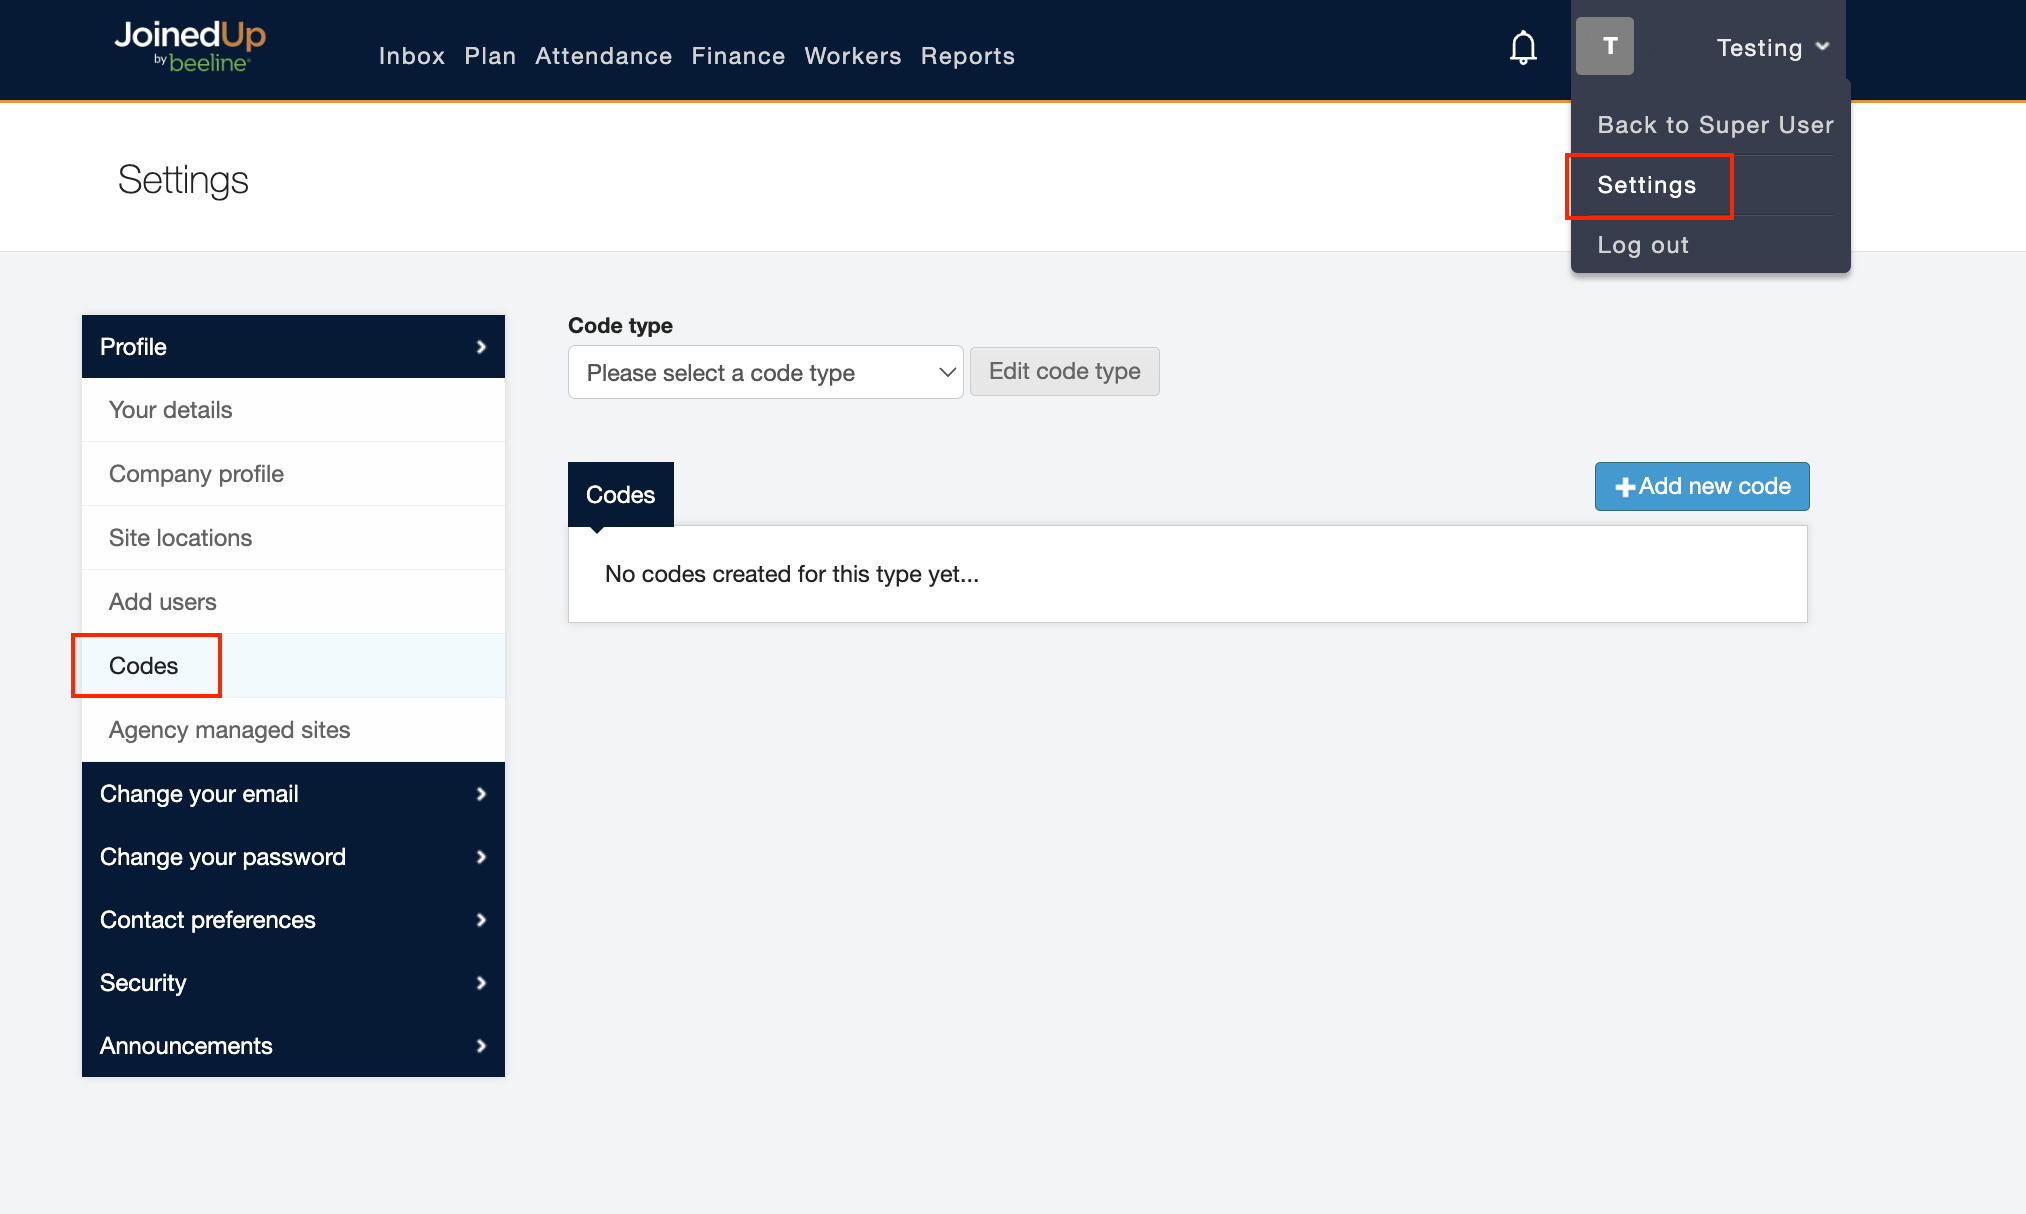Screen dimensions: 2026x1214
Task: Collapse the Profile section
Action: 293,347
